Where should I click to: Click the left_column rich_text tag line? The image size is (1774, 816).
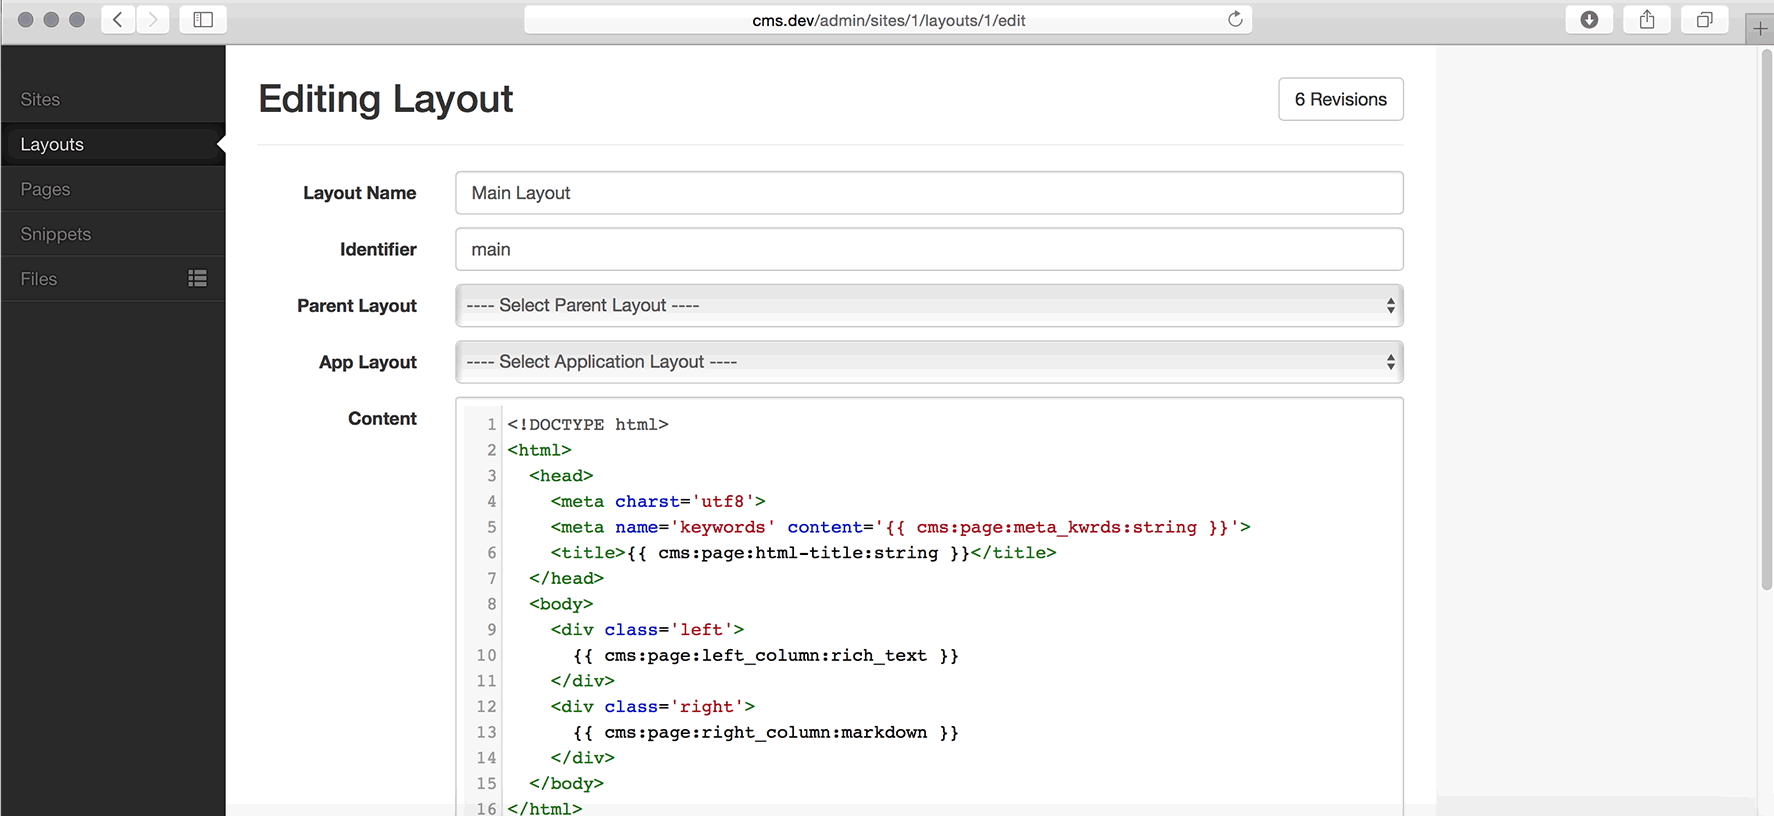(x=766, y=656)
